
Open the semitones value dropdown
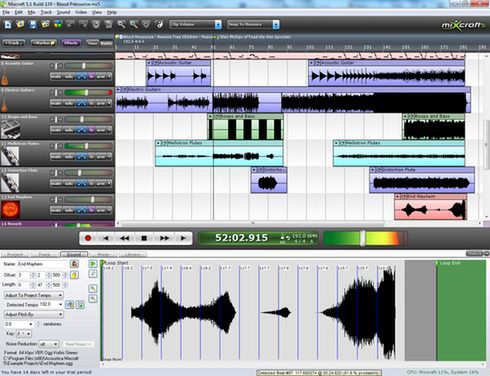pyautogui.click(x=31, y=324)
